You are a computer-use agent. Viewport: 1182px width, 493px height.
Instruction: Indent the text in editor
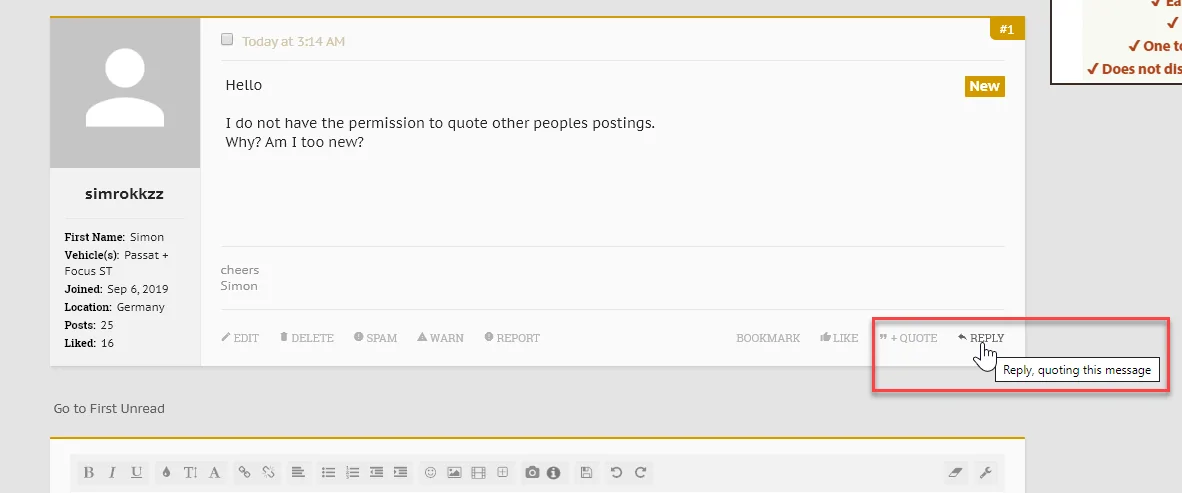click(x=400, y=473)
